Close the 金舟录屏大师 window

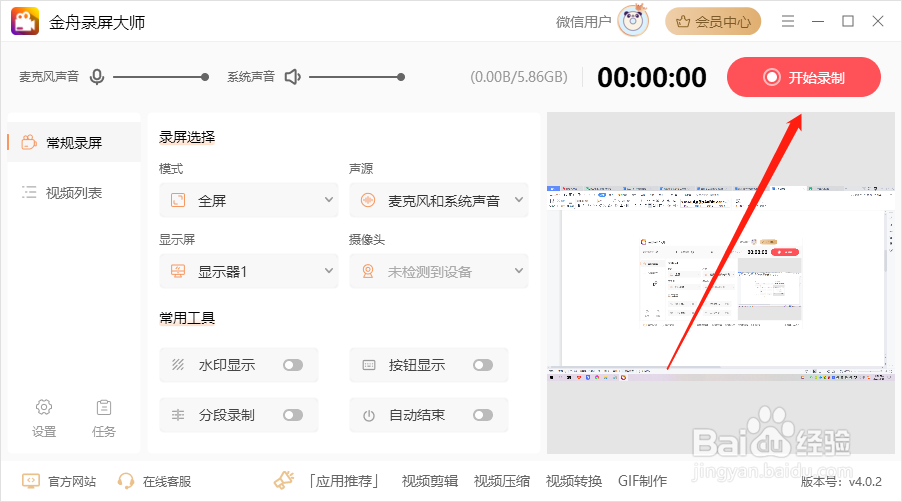[x=878, y=21]
